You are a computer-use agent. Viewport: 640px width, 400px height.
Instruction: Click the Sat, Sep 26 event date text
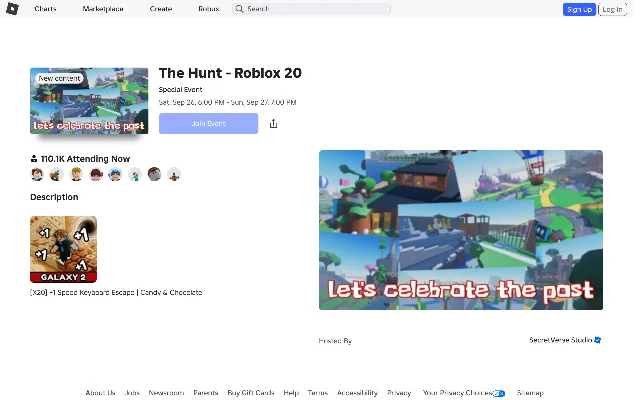(227, 102)
